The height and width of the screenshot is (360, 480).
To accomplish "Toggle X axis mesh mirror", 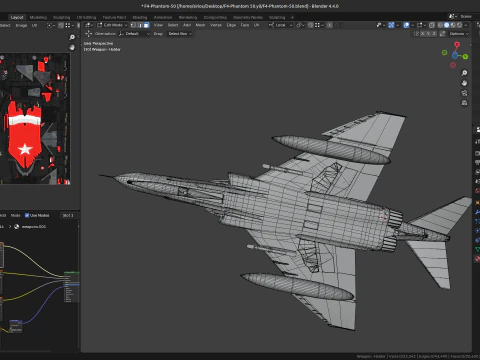I will pyautogui.click(x=423, y=34).
